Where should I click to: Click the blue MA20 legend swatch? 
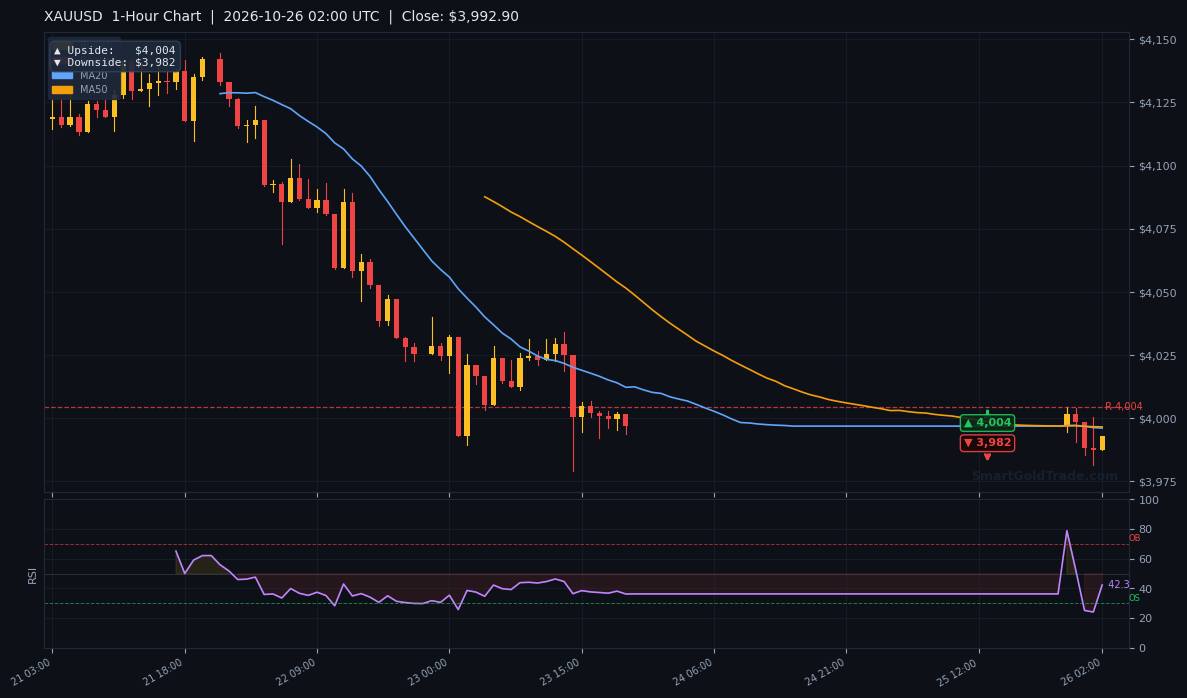[62, 76]
